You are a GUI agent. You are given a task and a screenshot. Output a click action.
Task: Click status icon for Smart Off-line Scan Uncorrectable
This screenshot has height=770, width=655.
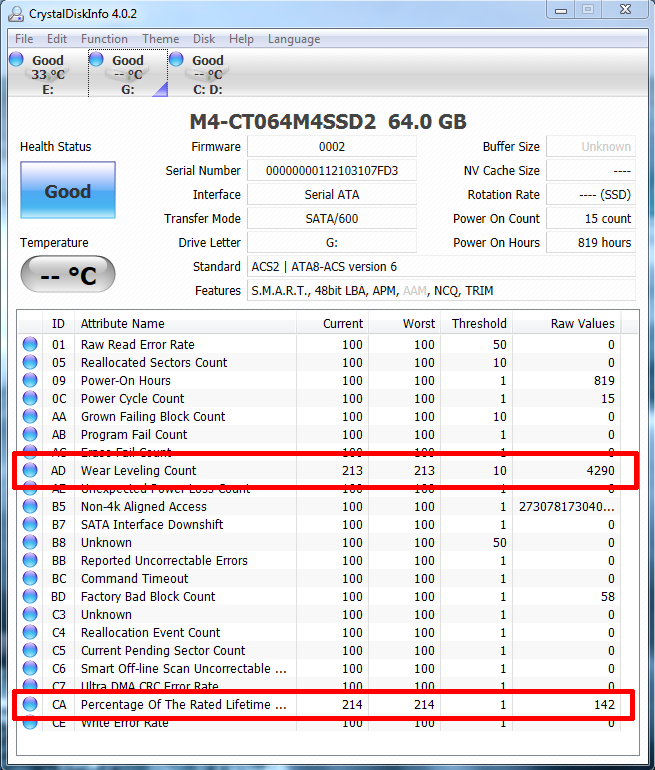[30, 668]
